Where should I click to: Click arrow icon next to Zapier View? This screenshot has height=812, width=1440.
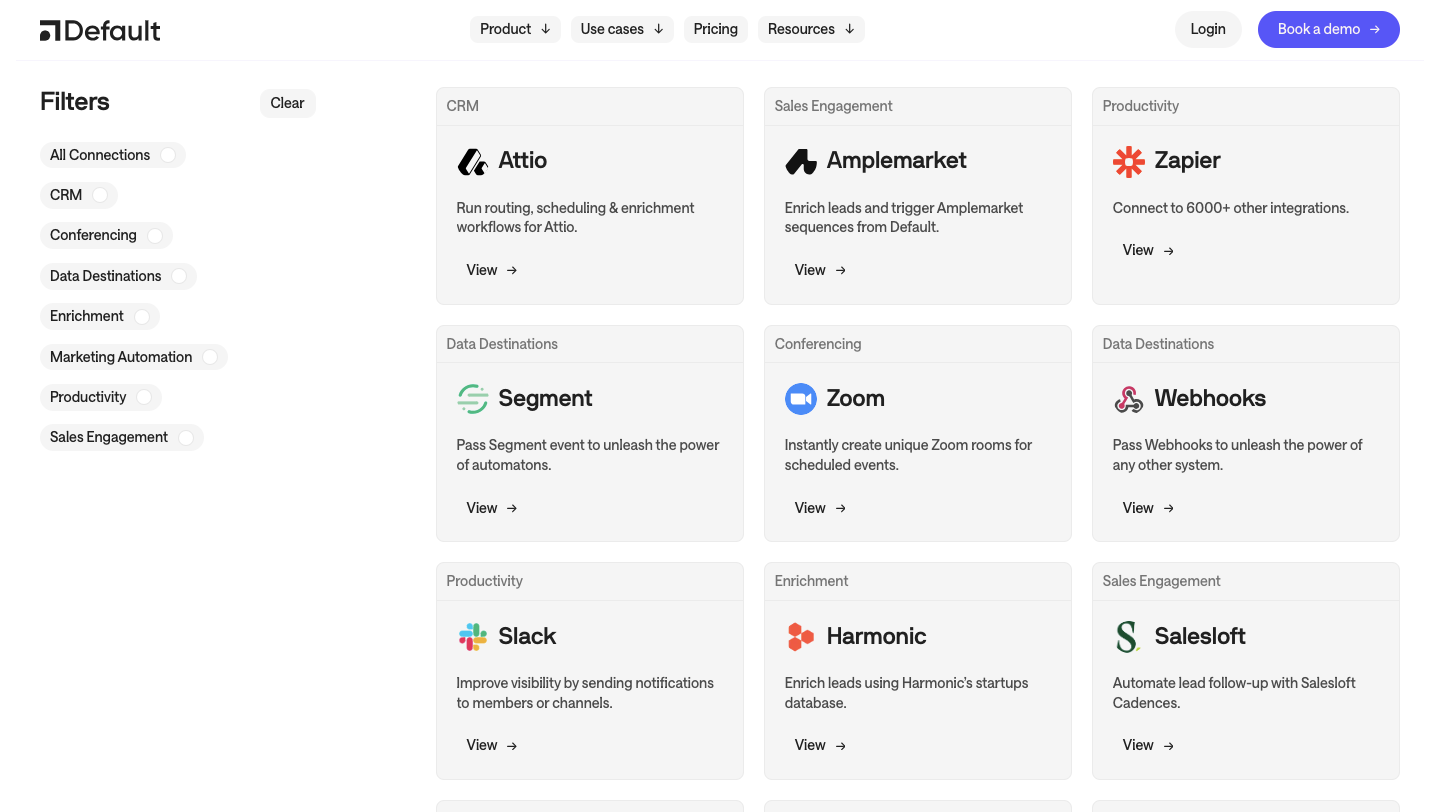click(1168, 251)
